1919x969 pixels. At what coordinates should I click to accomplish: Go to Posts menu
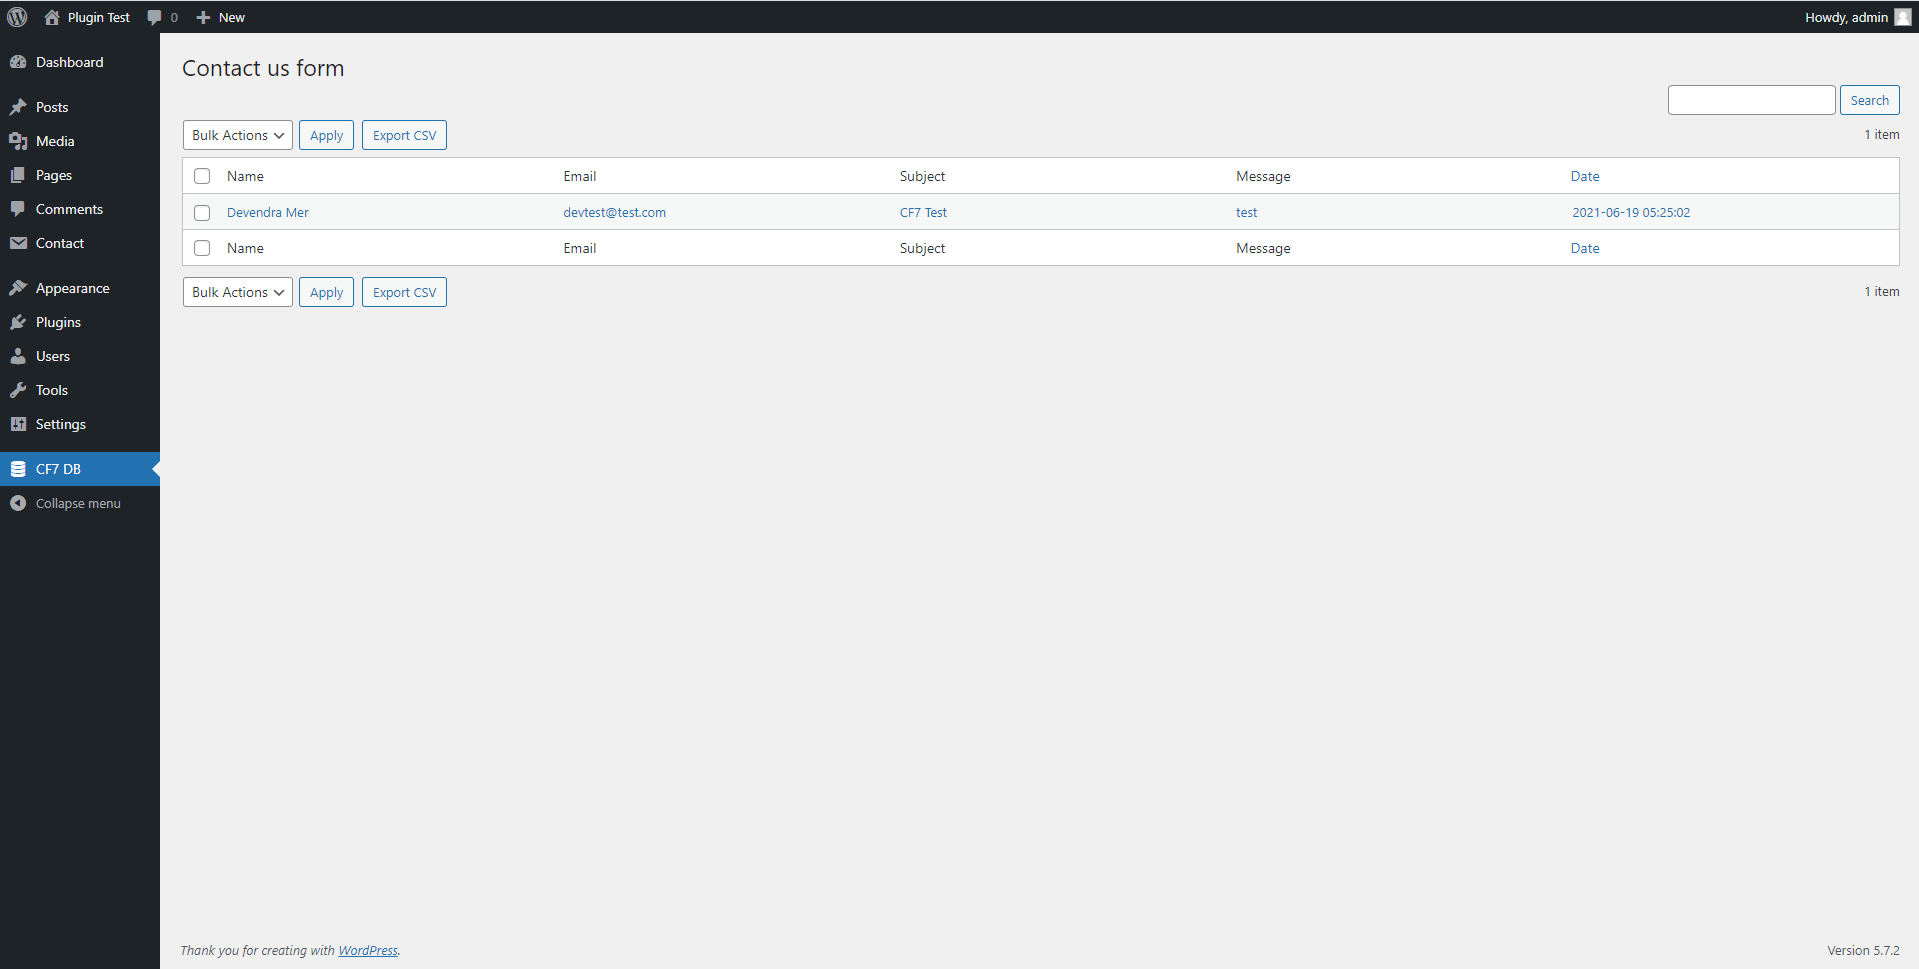pyautogui.click(x=52, y=107)
